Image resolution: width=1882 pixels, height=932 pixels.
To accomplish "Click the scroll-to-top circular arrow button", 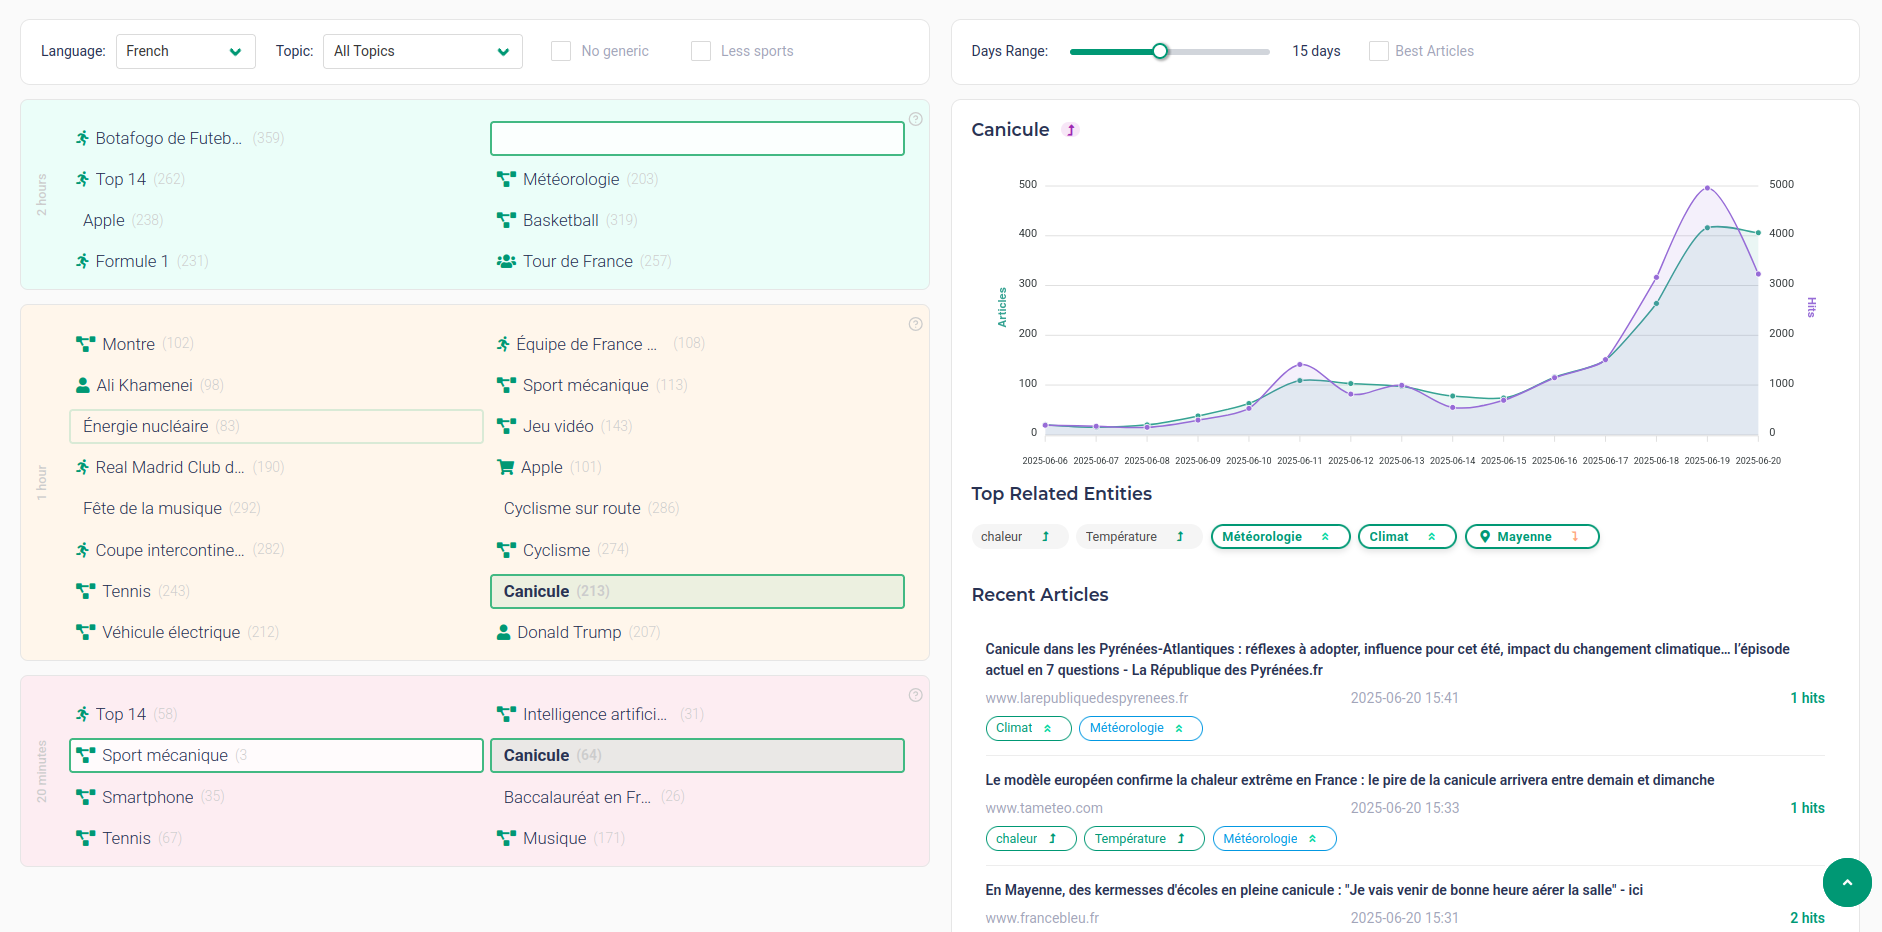I will pos(1847,883).
